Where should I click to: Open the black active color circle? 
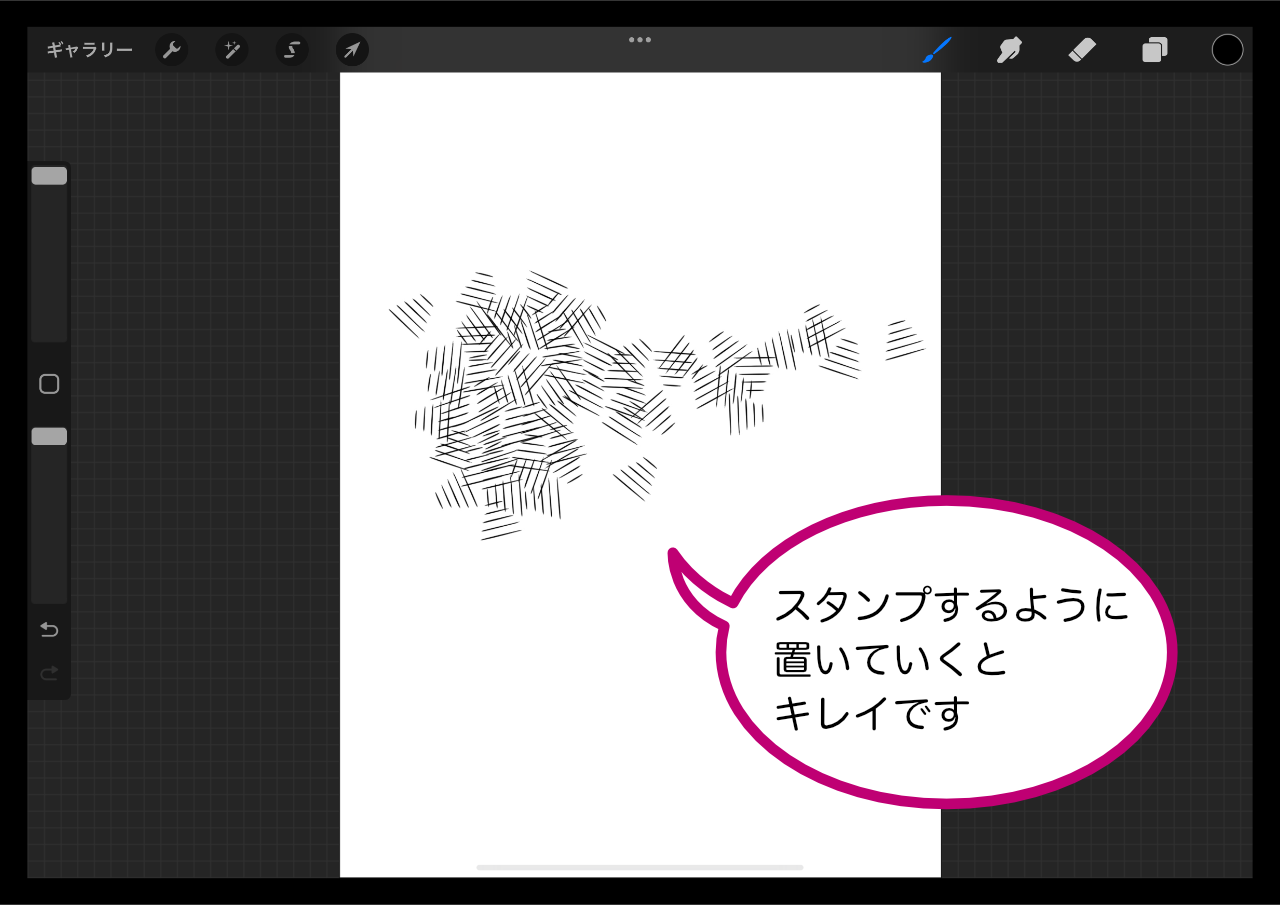pyautogui.click(x=1227, y=50)
